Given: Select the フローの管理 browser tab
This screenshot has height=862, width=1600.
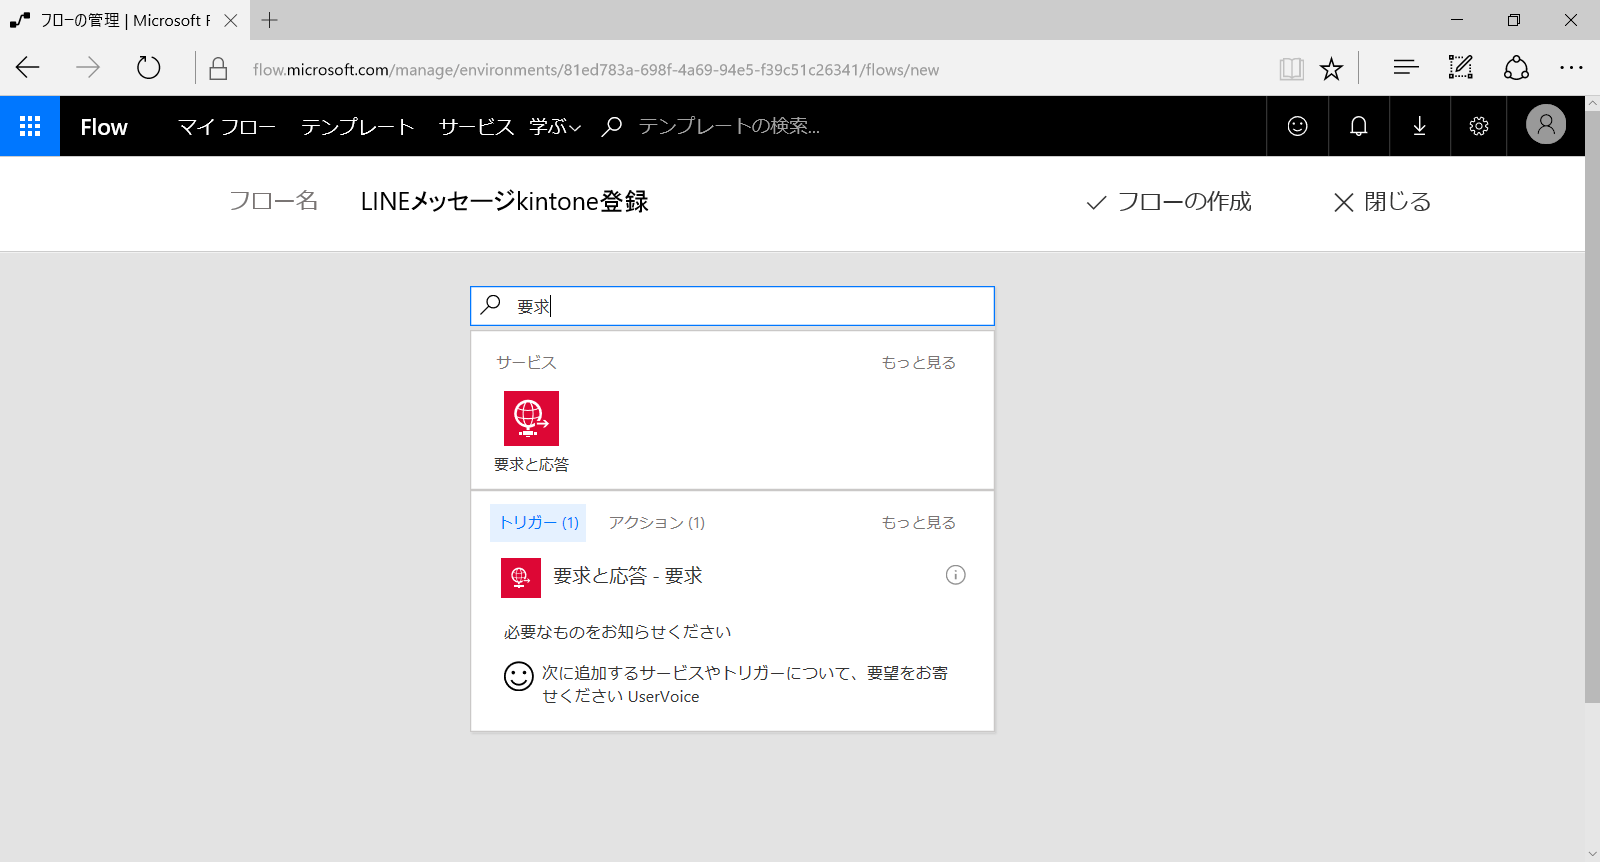Looking at the screenshot, I should point(125,20).
